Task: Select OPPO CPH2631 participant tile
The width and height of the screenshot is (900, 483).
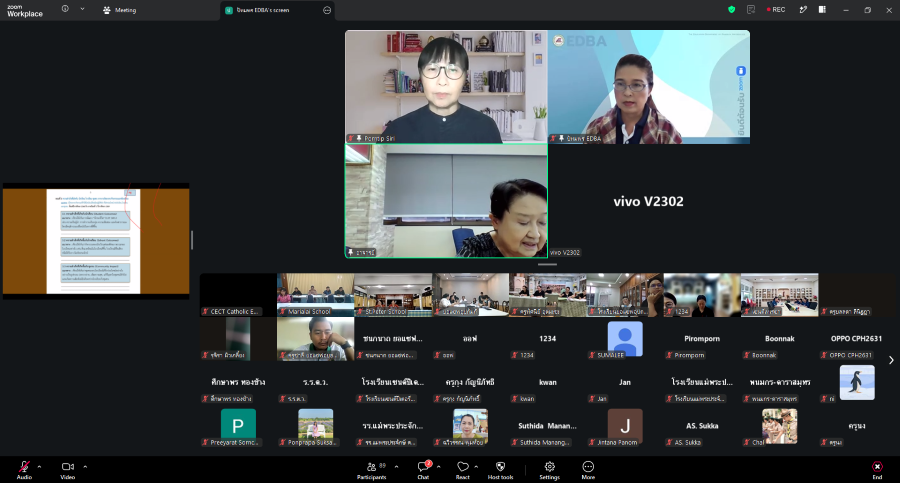Action: click(x=856, y=340)
